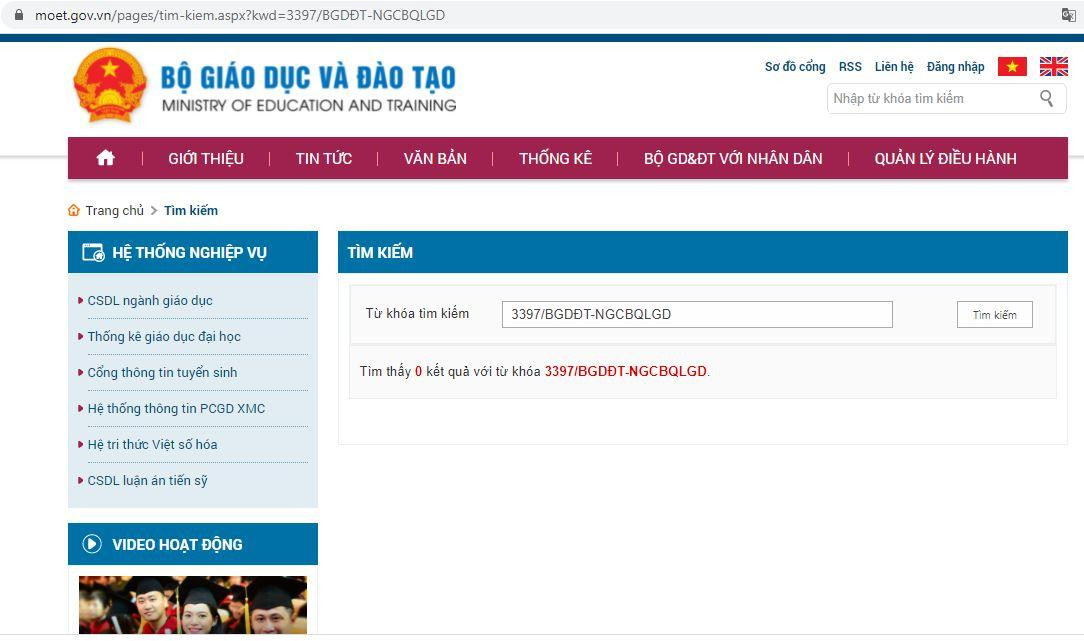
Task: Click the BỘ GIÁO DỤC VÀ ĐÀO TẠO title
Action: 308,77
